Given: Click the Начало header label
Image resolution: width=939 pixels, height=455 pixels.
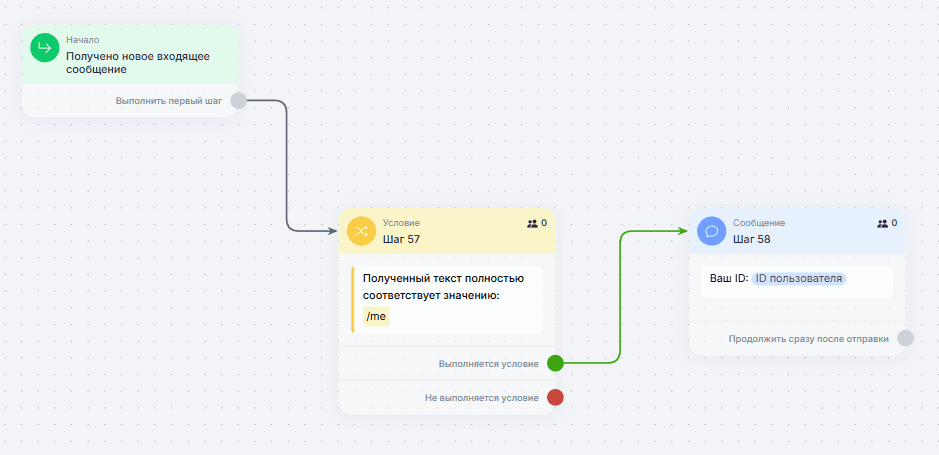Looking at the screenshot, I should coord(83,40).
